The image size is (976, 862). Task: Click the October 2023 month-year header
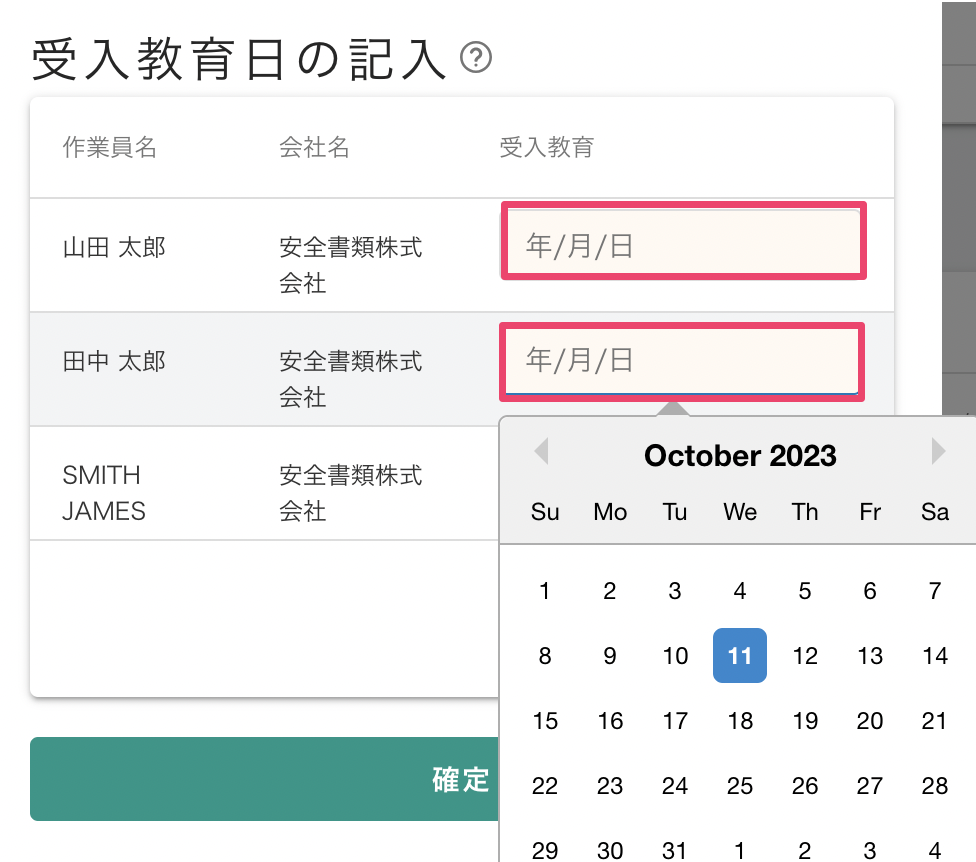(x=739, y=455)
